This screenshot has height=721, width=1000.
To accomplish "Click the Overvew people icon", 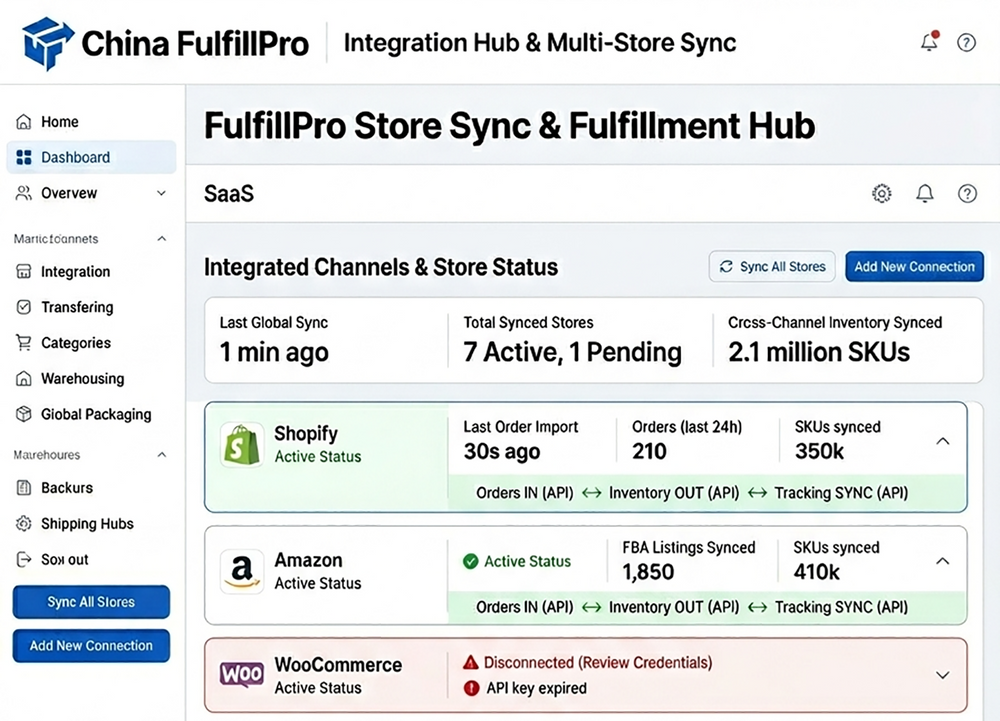I will 24,193.
